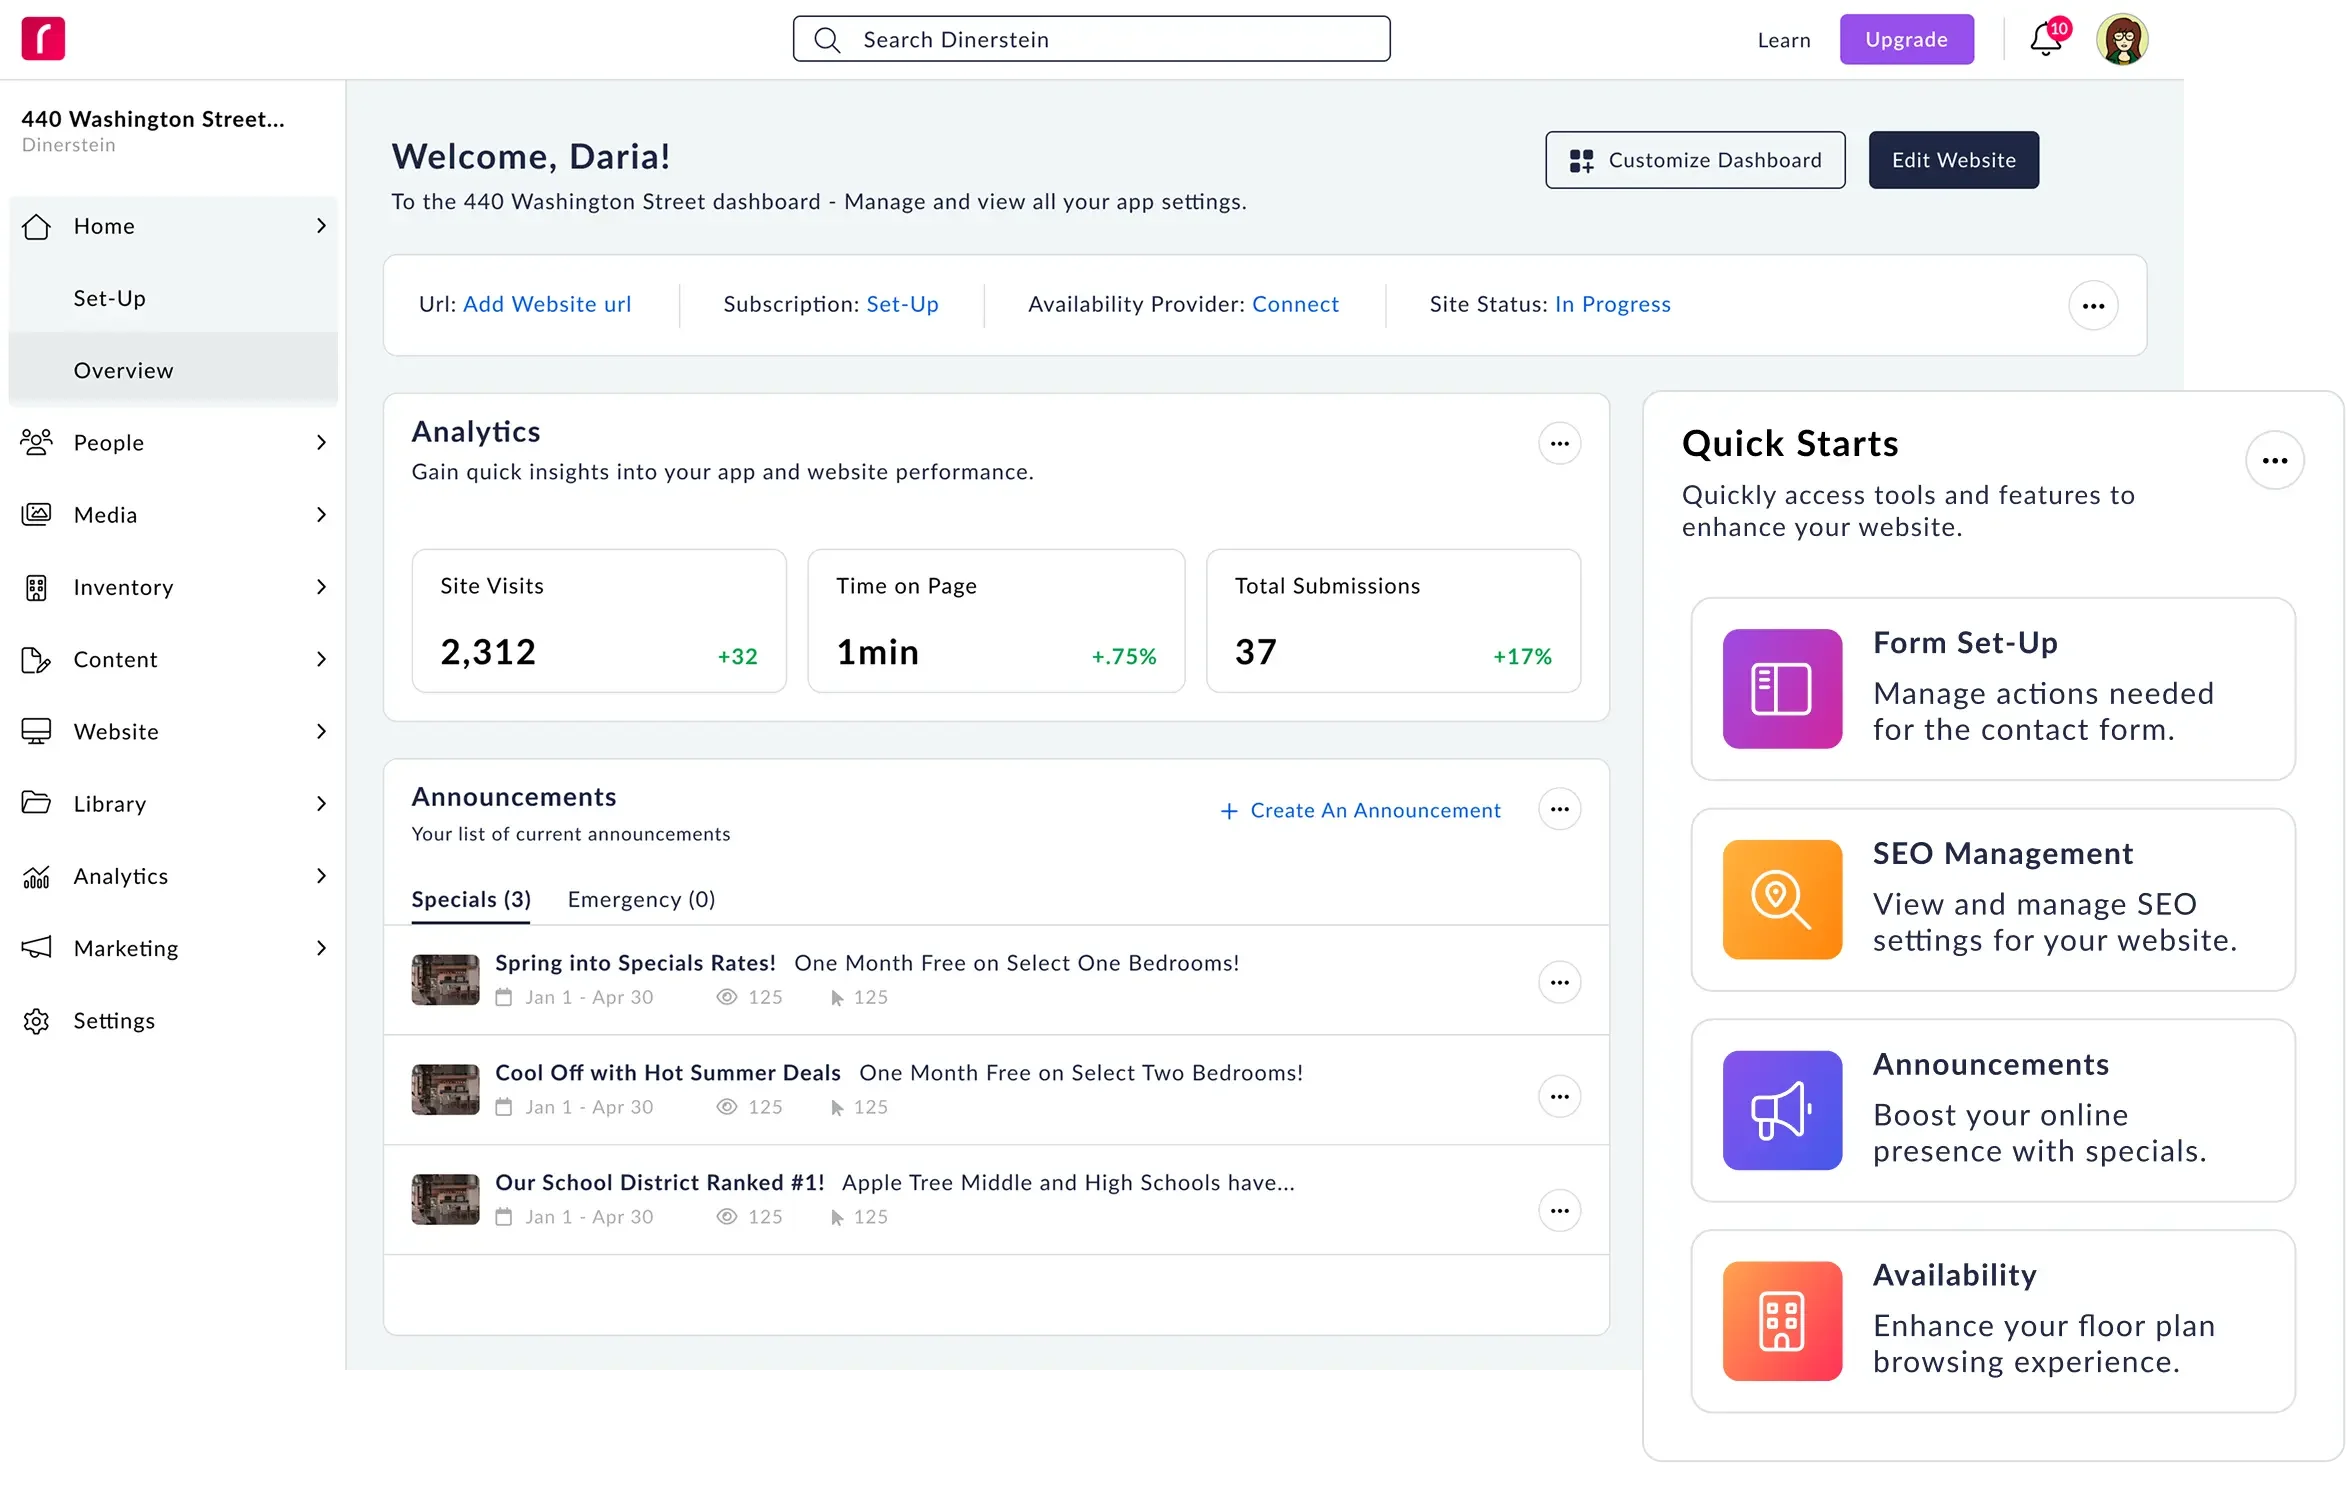Click the Library folder icon
Image resolution: width=2346 pixels, height=1496 pixels.
[x=37, y=804]
